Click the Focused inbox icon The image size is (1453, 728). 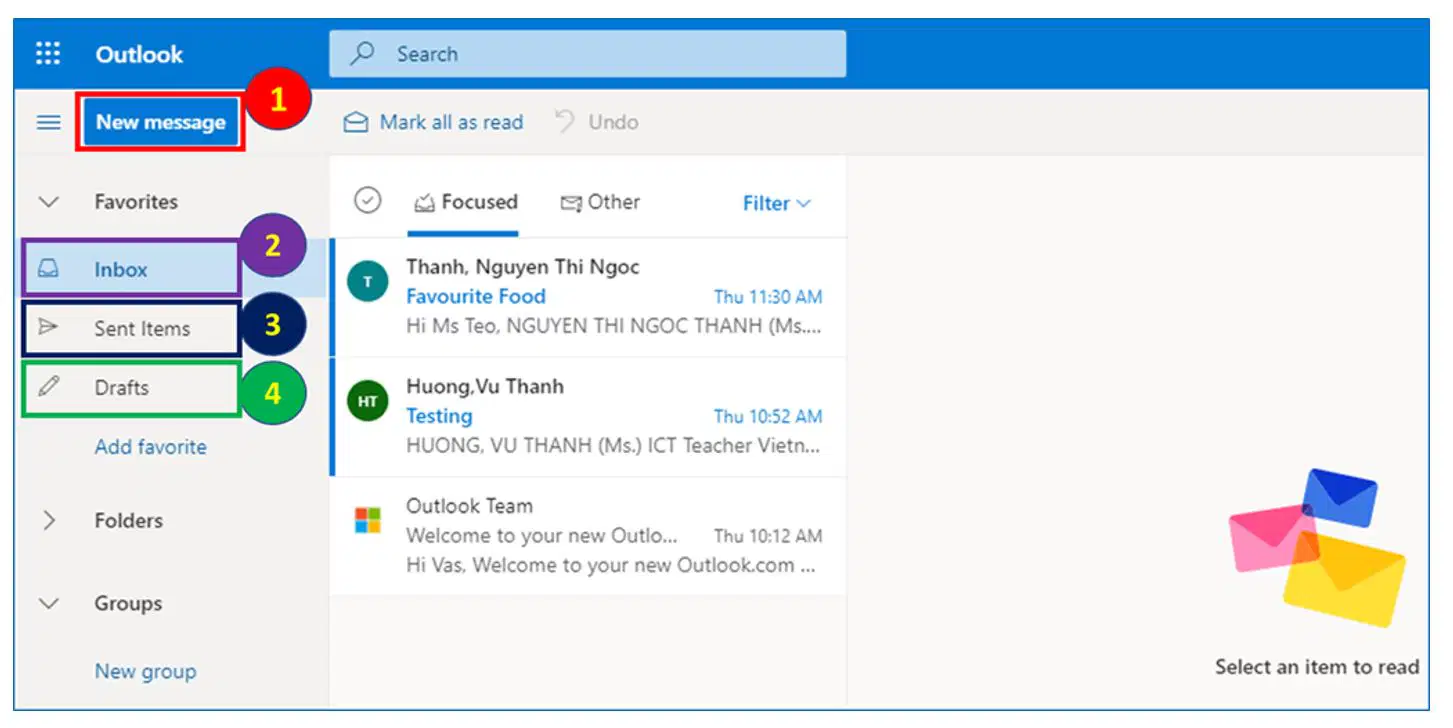[425, 203]
